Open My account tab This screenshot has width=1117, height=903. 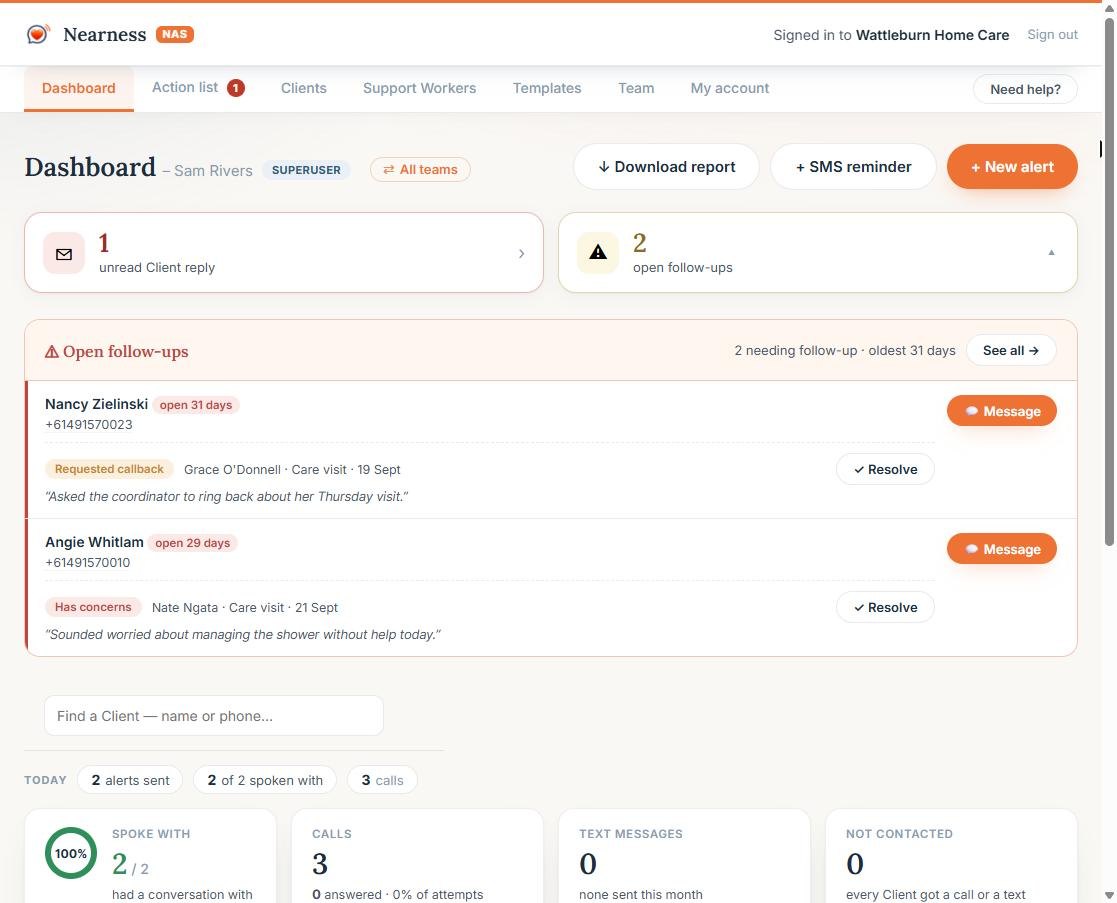pos(729,88)
